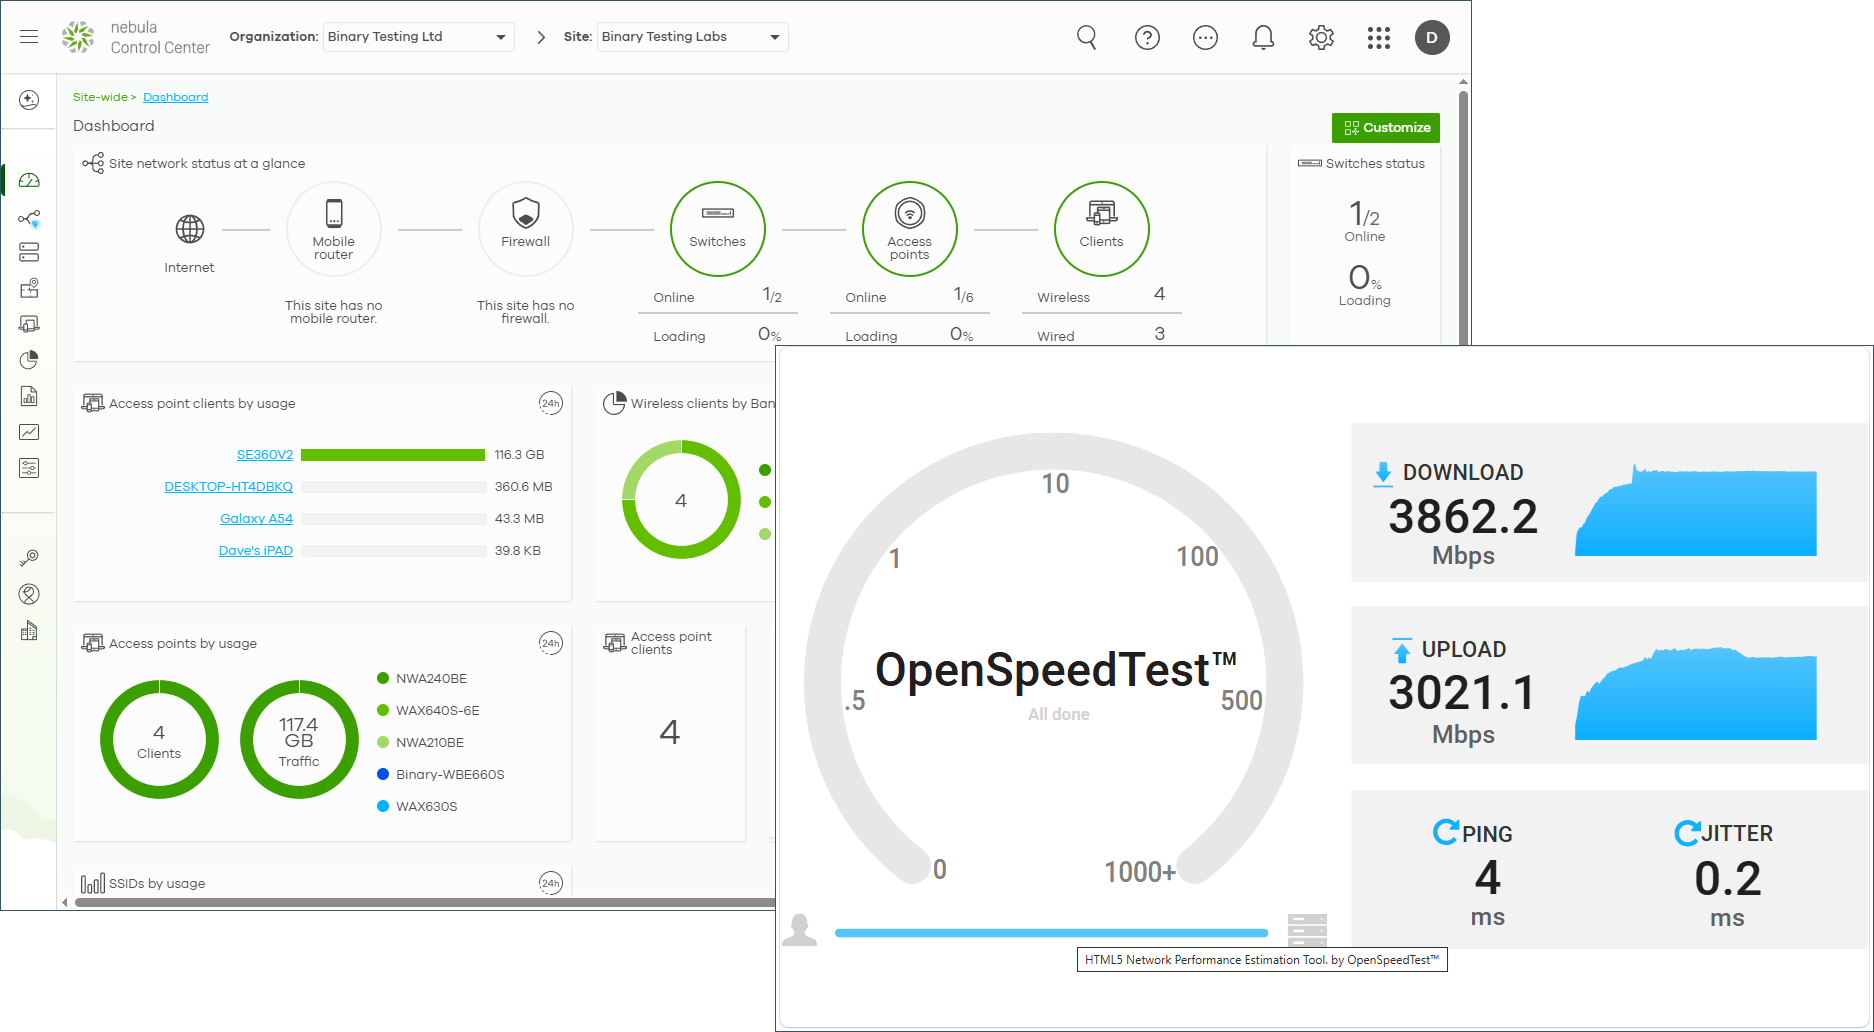1874x1032 pixels.
Task: Open the key license sidebar icon
Action: [x=29, y=558]
